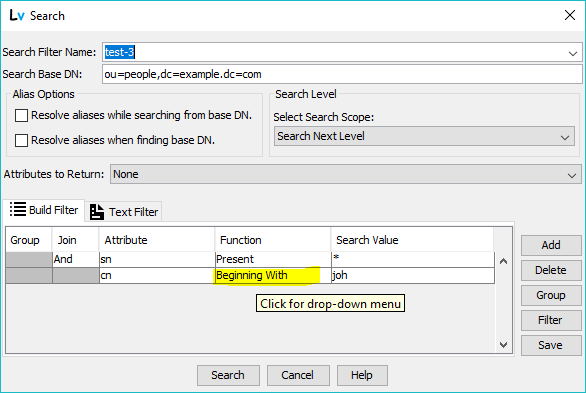
Task: Click the Search Base DN input field
Action: [x=342, y=74]
